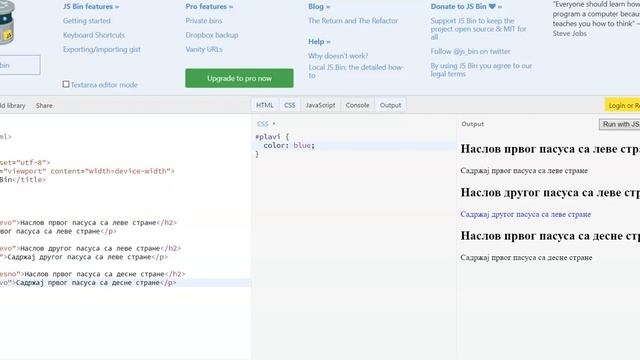Image resolution: width=640 pixels, height=360 pixels.
Task: Open The Return and The Refactor post
Action: tap(353, 21)
